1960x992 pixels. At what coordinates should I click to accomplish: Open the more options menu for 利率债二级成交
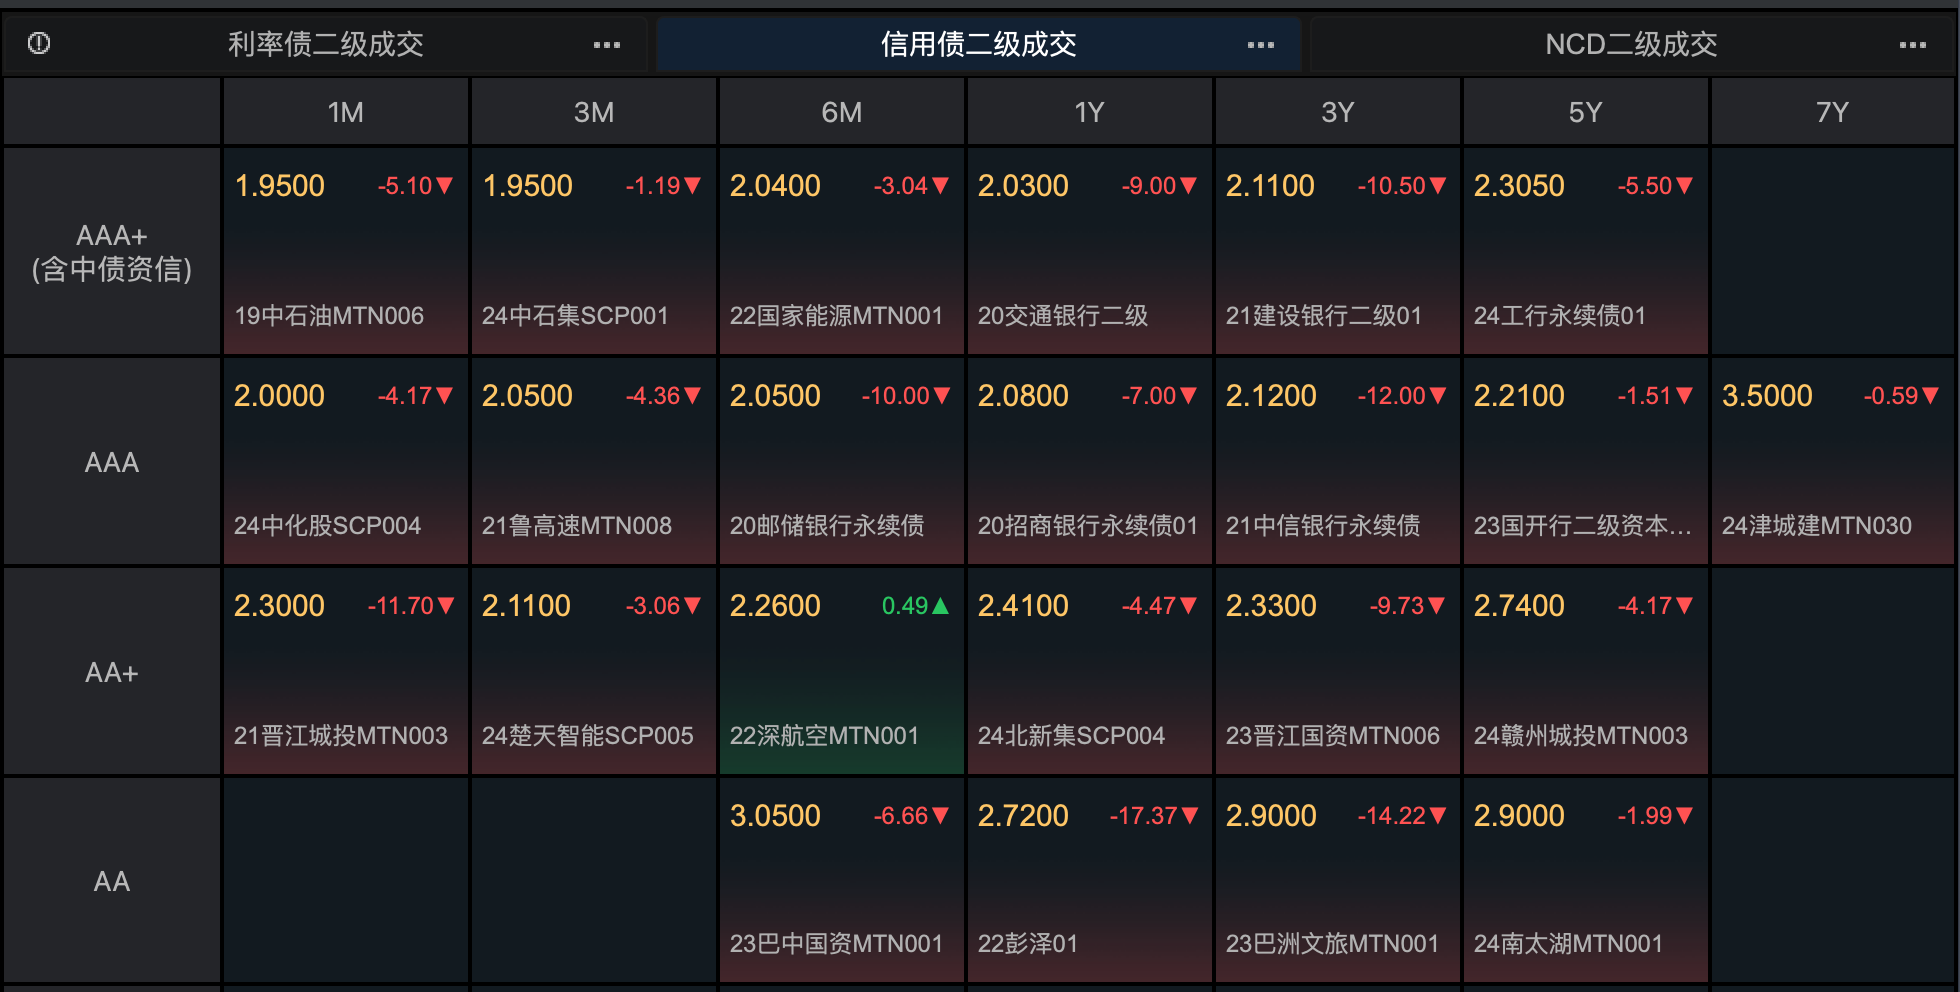point(606,45)
